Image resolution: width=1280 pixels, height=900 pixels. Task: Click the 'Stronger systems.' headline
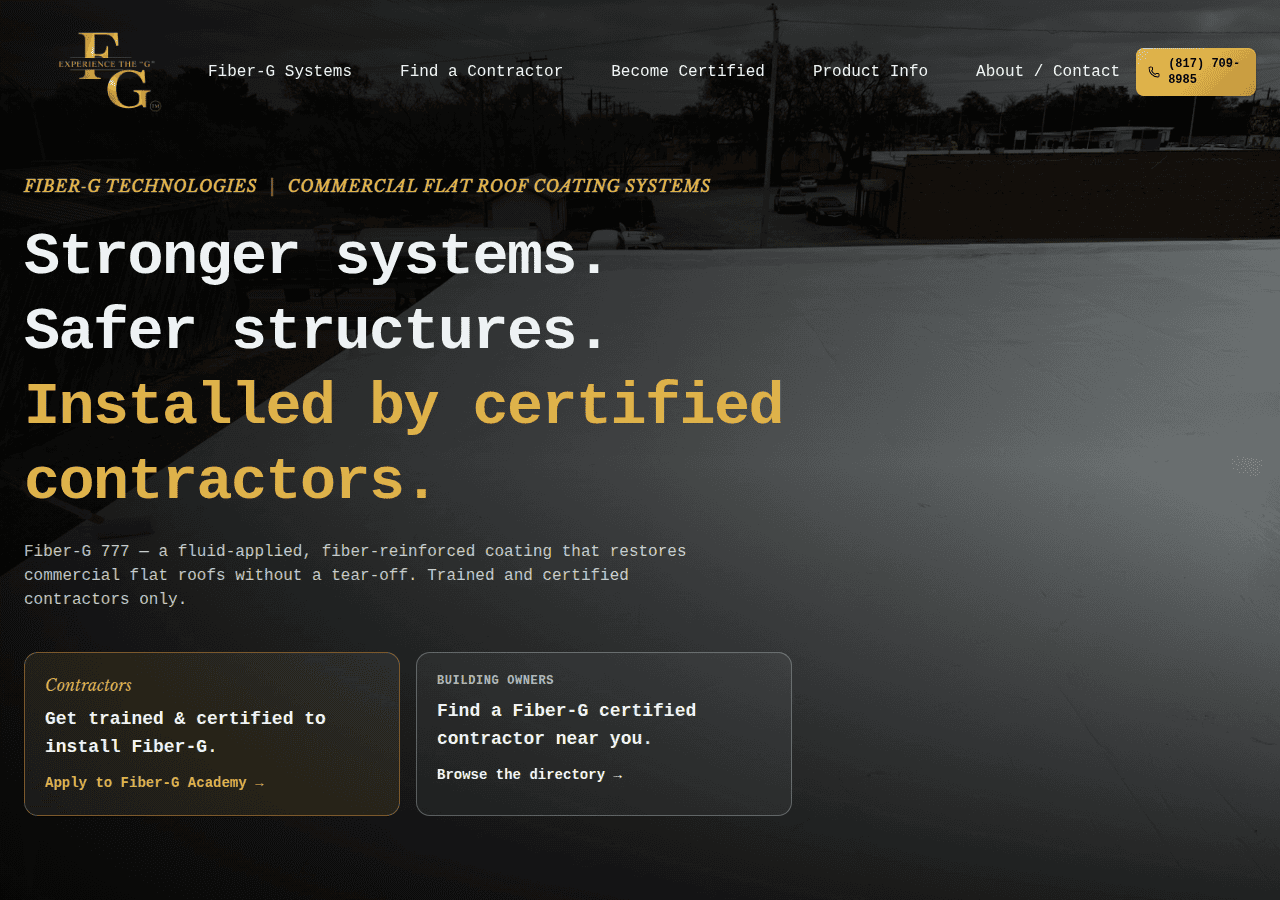(x=316, y=257)
